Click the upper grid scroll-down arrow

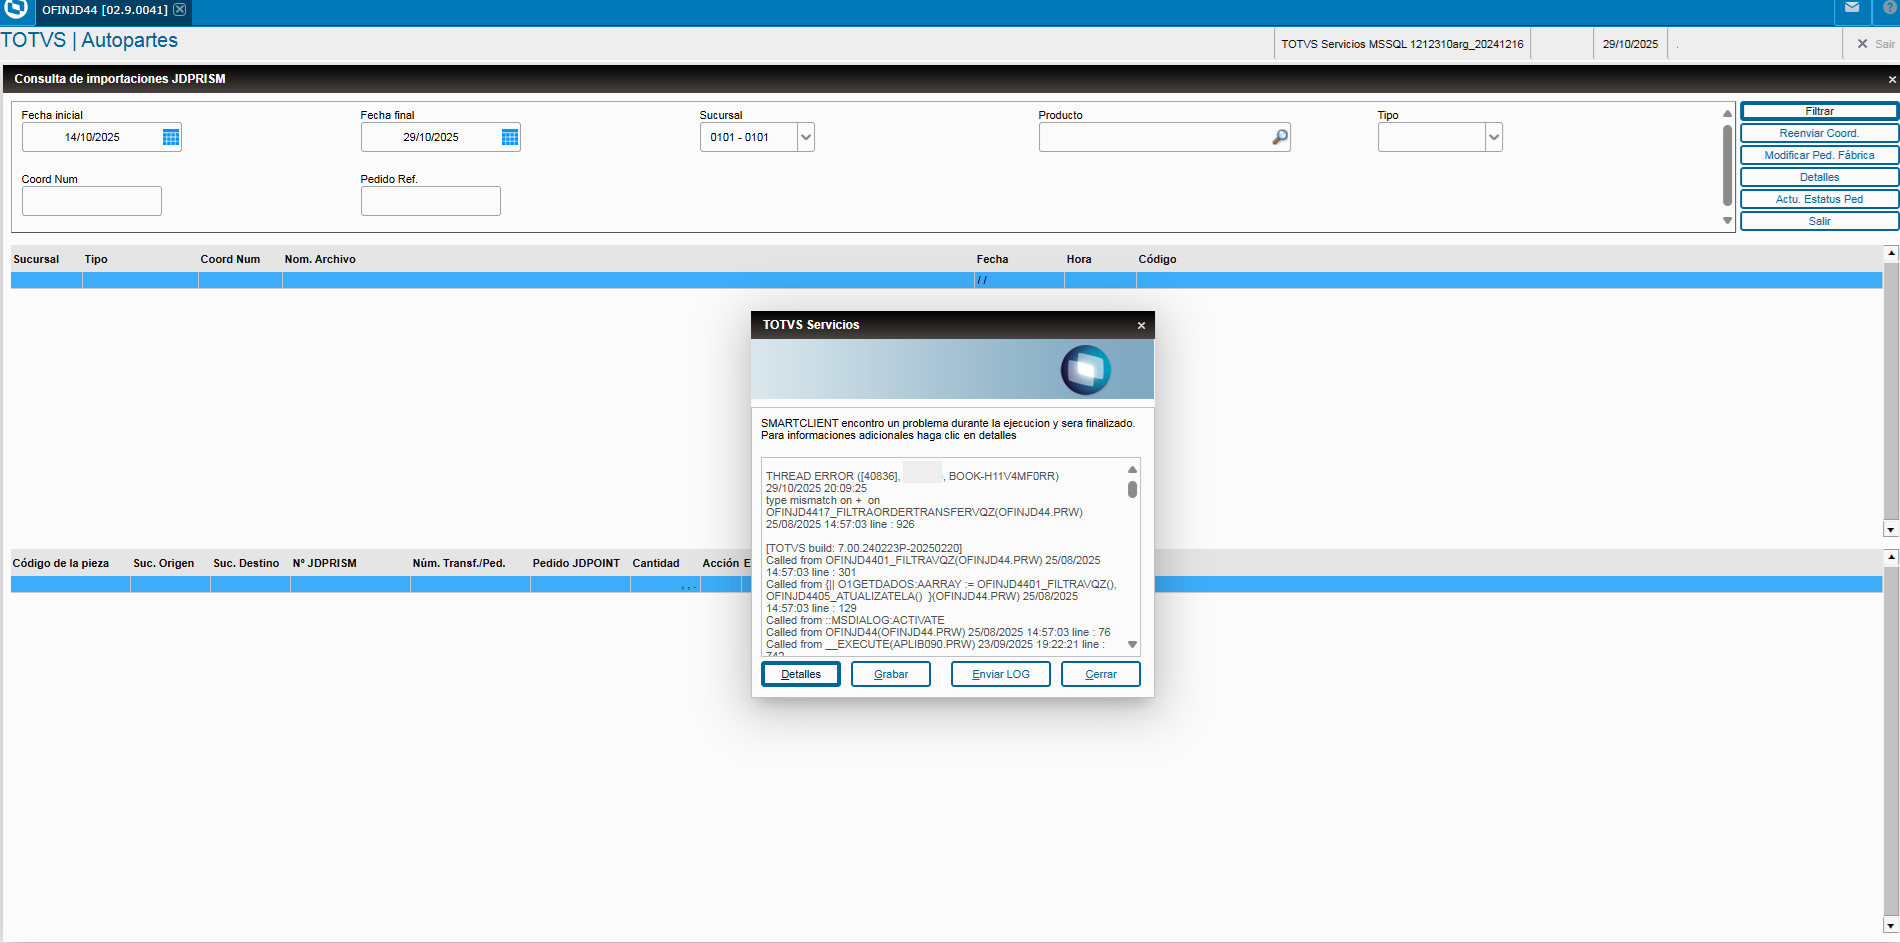click(x=1891, y=529)
